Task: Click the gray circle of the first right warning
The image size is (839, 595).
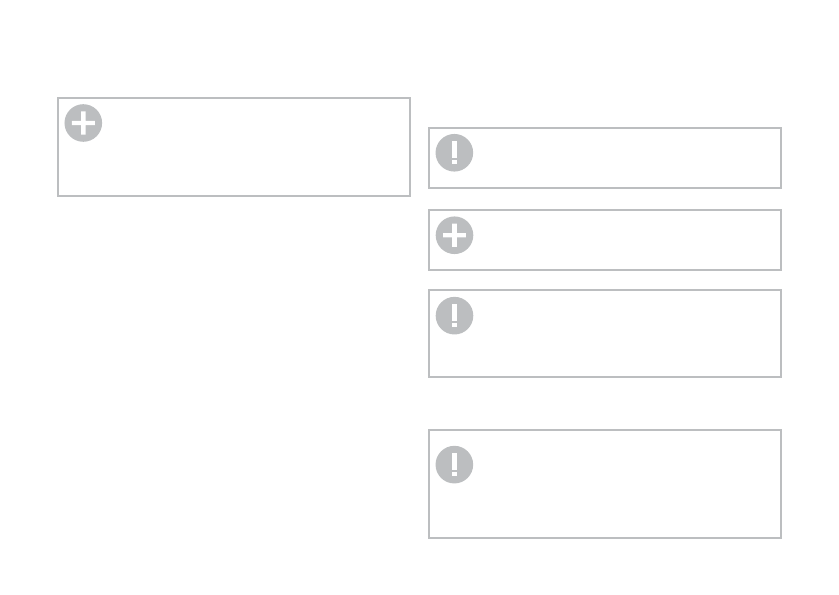Action: click(454, 153)
